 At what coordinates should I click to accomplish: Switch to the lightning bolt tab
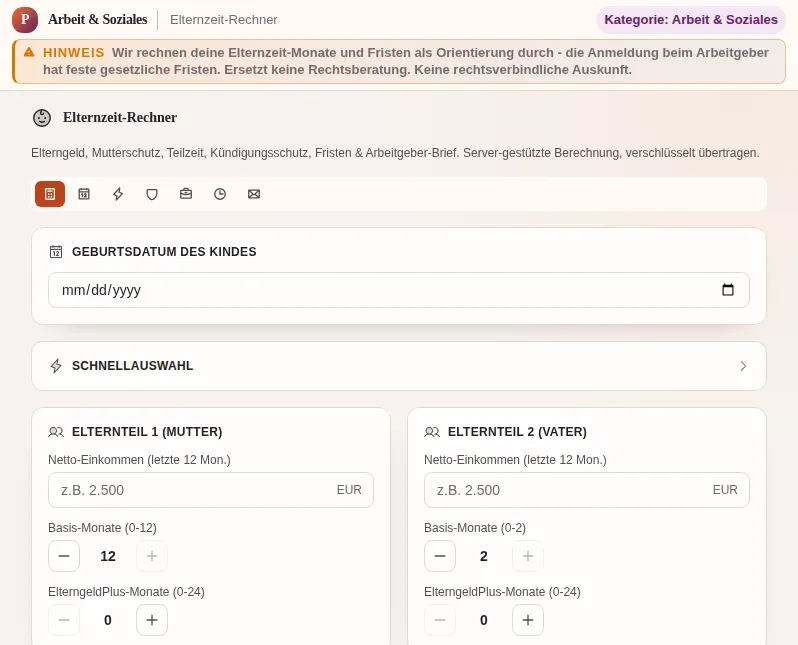click(x=118, y=194)
